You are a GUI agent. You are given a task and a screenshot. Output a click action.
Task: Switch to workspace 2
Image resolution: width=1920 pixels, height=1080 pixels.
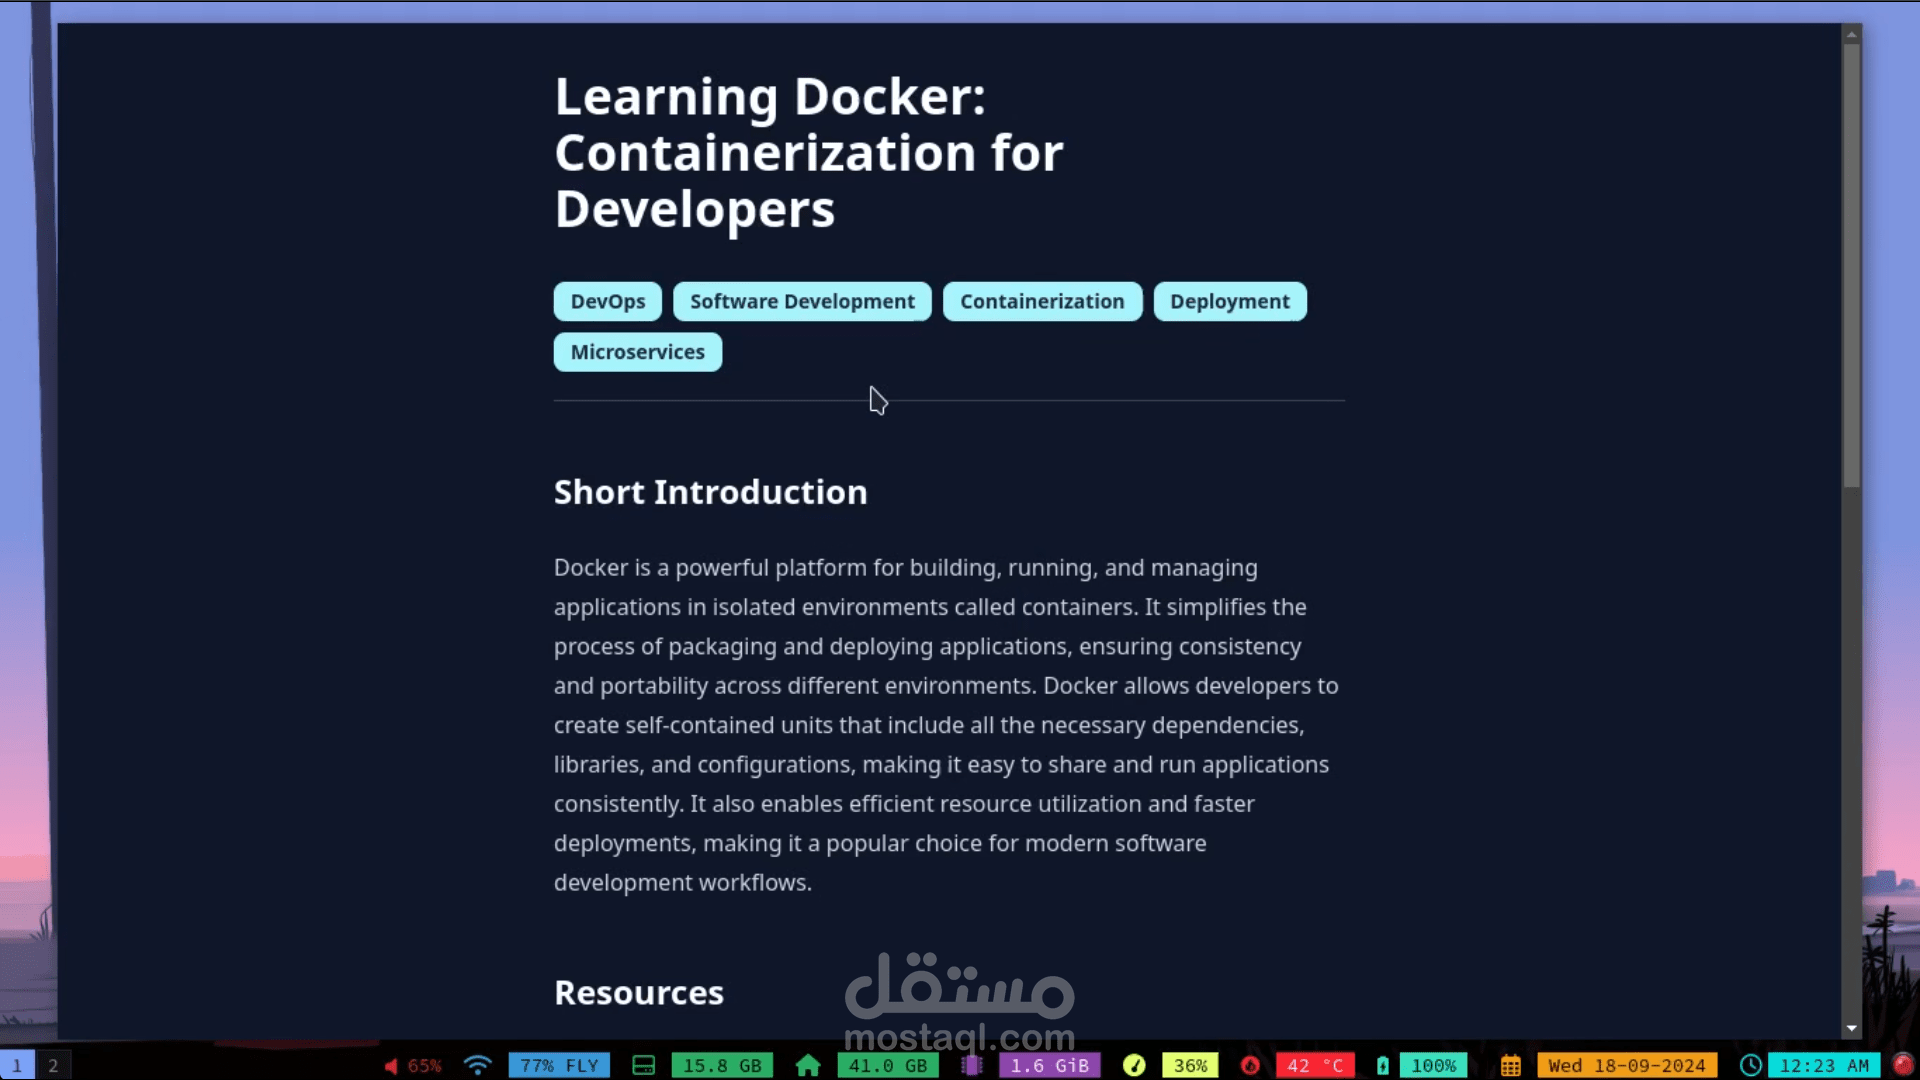[x=53, y=1065]
